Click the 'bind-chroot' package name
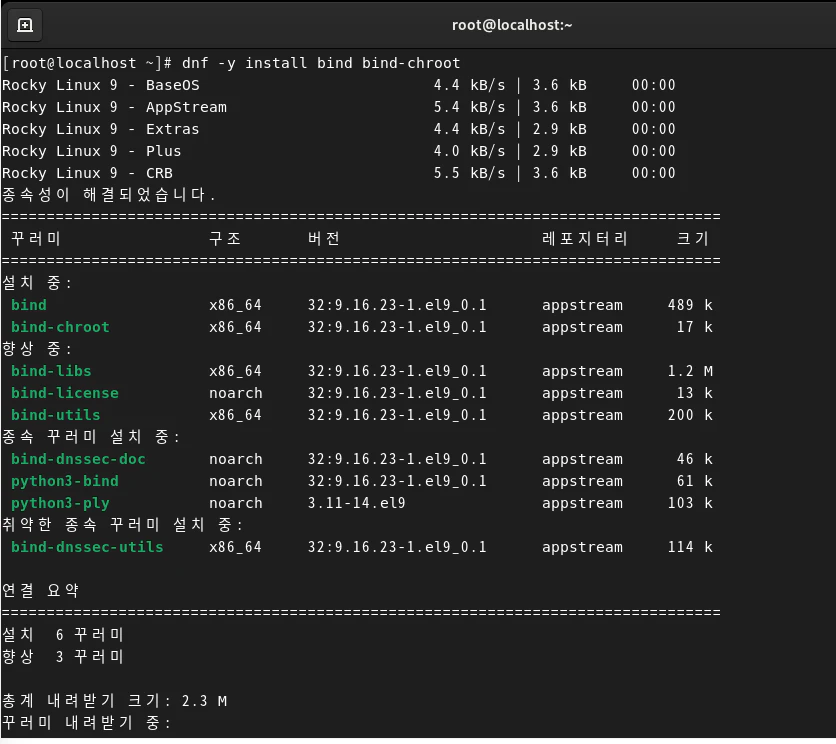This screenshot has width=836, height=744. click(x=60, y=327)
